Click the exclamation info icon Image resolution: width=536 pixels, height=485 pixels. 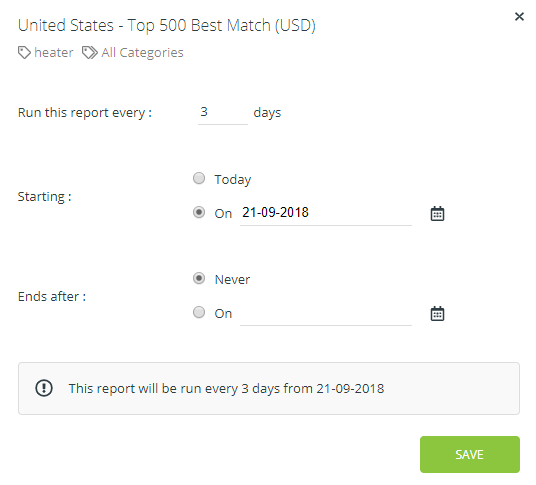coord(44,388)
